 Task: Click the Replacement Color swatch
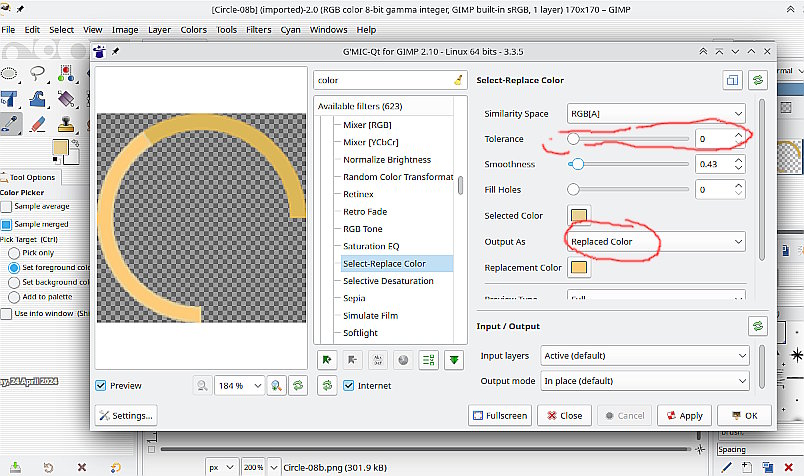579,268
